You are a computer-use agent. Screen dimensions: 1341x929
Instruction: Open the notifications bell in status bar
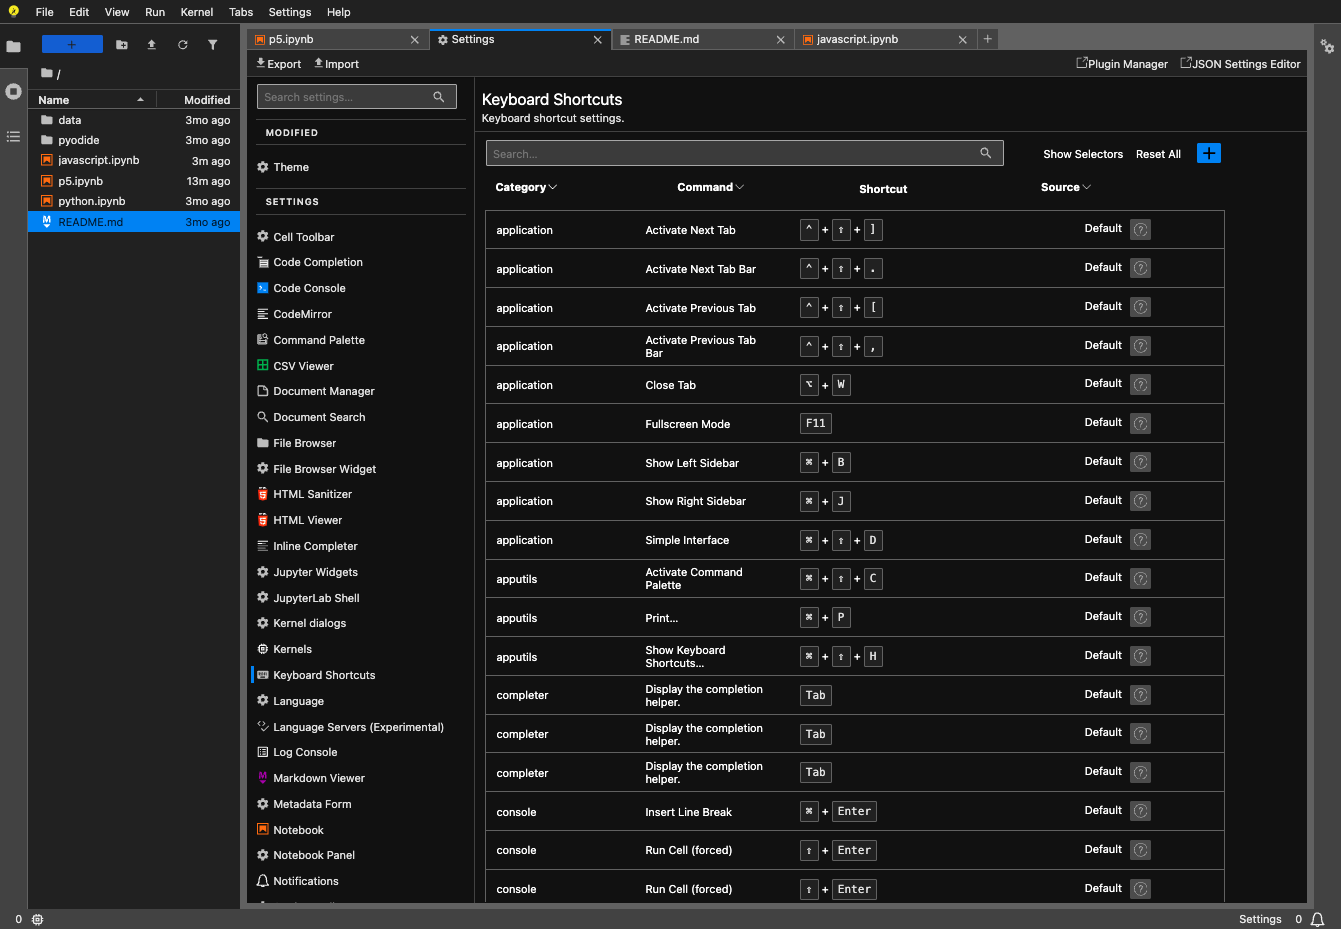[1318, 919]
